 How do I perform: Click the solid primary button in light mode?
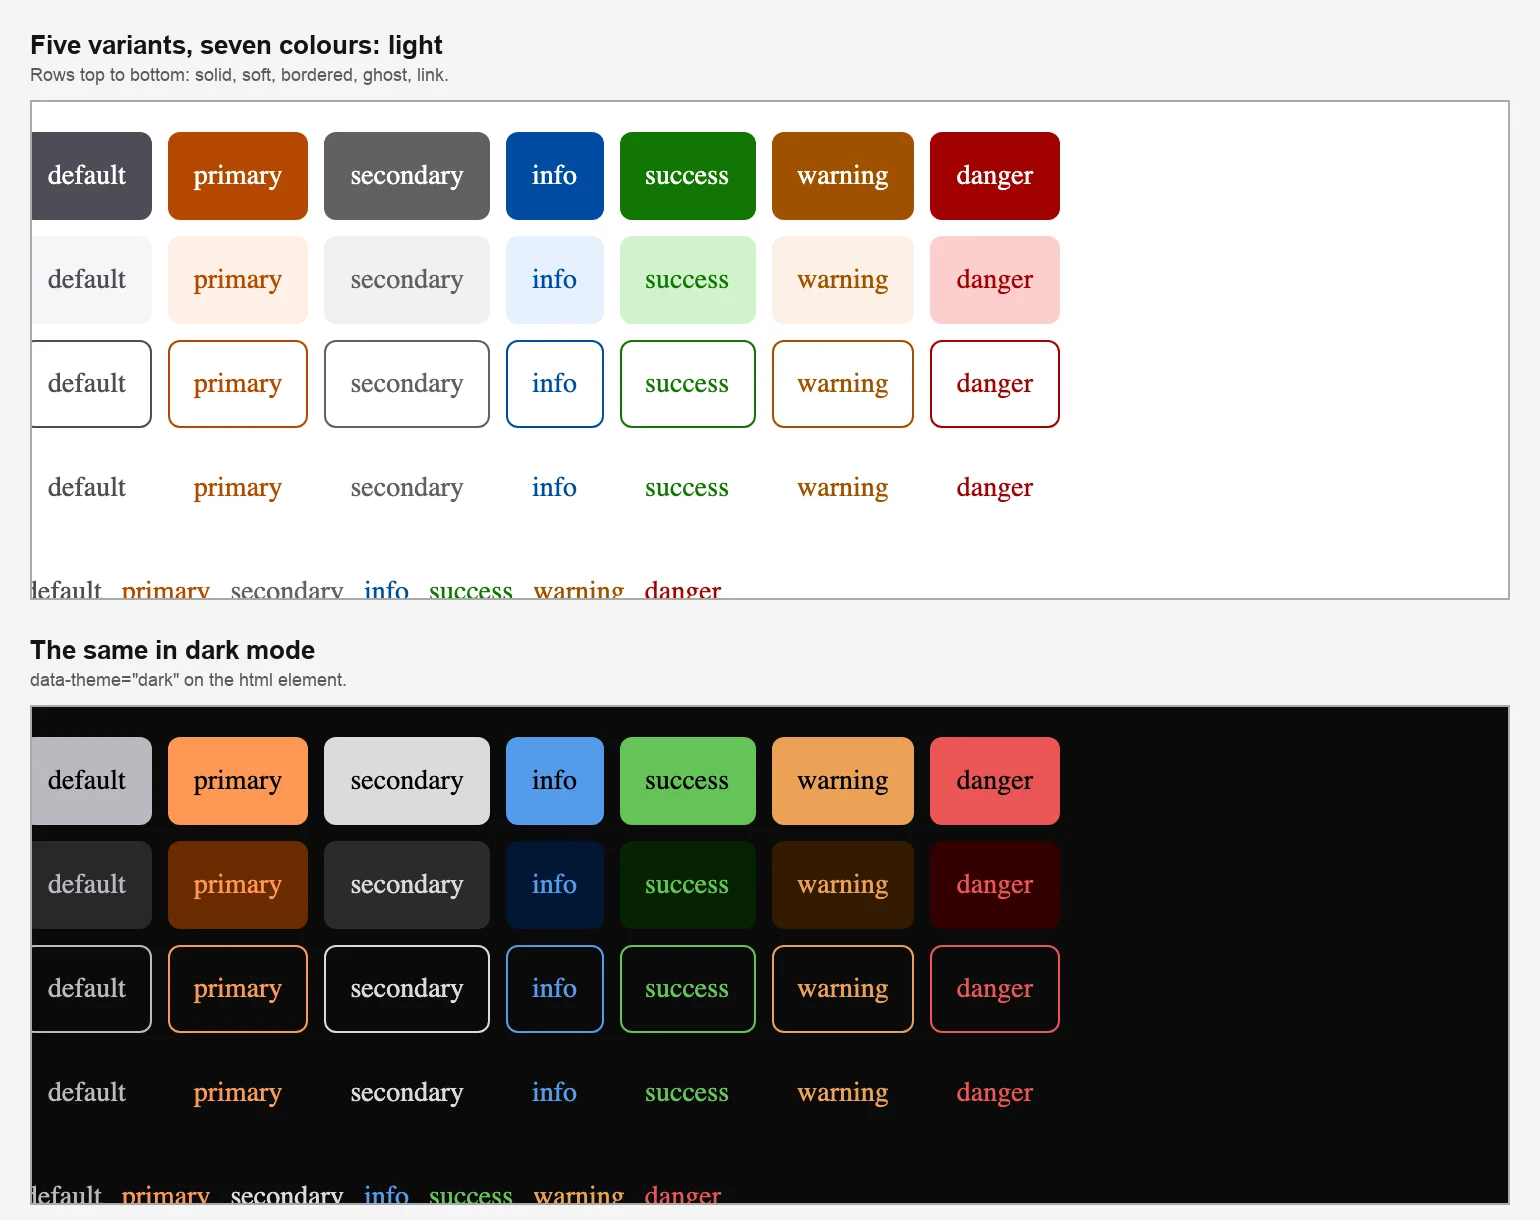(x=238, y=176)
